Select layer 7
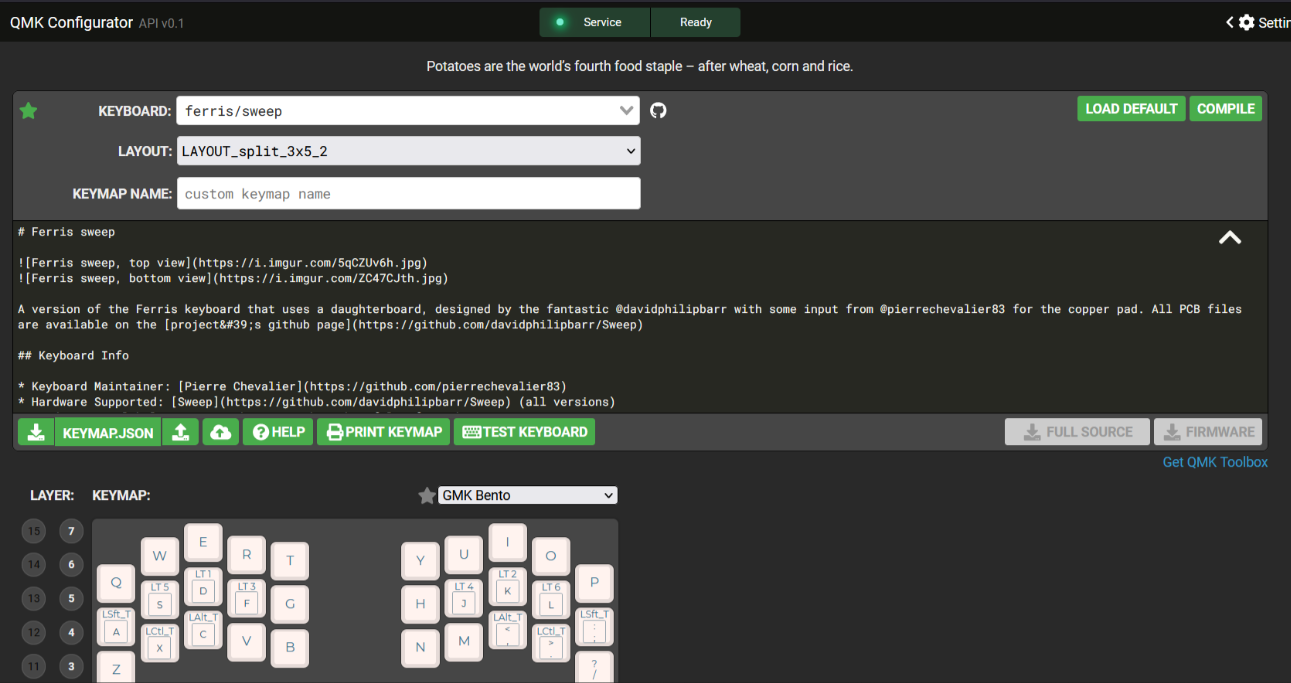This screenshot has width=1291, height=683. 70,531
